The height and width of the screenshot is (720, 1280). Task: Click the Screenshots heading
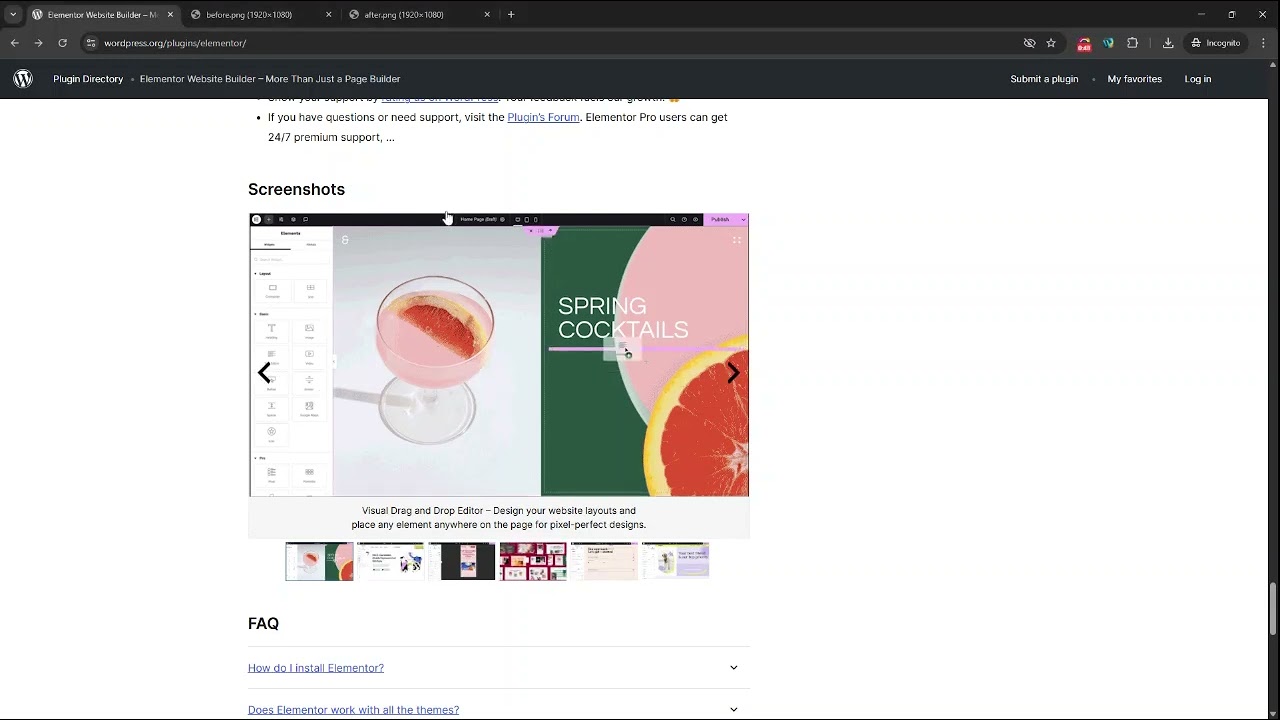click(x=296, y=189)
